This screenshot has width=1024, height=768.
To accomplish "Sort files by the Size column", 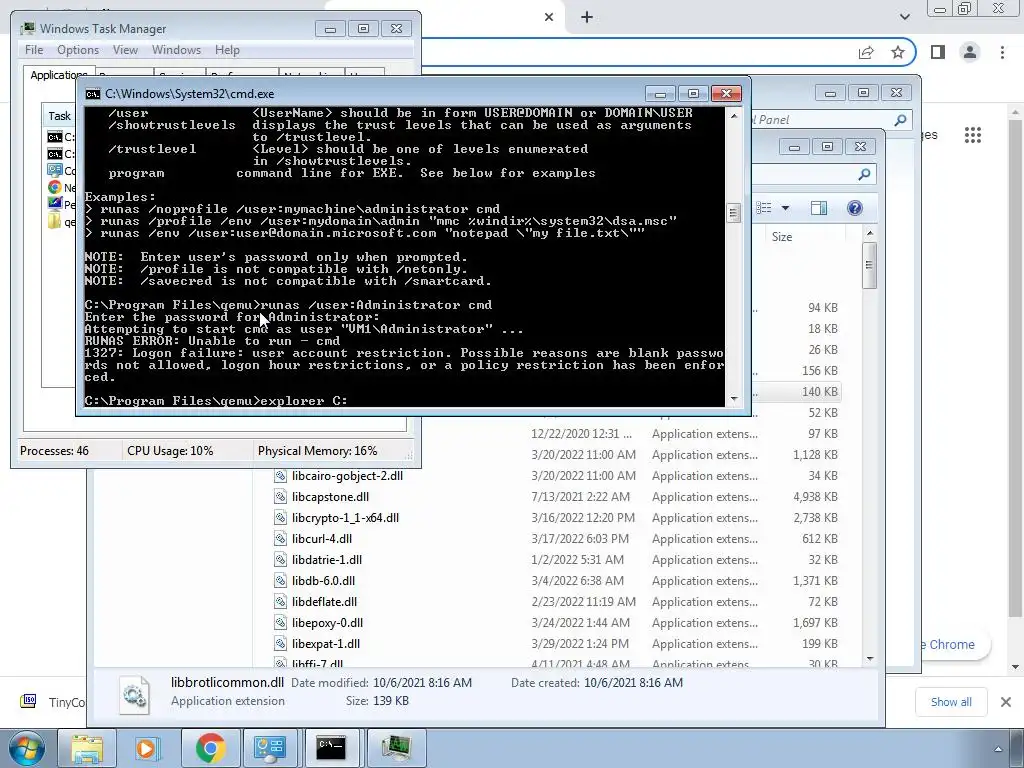I will pos(782,237).
